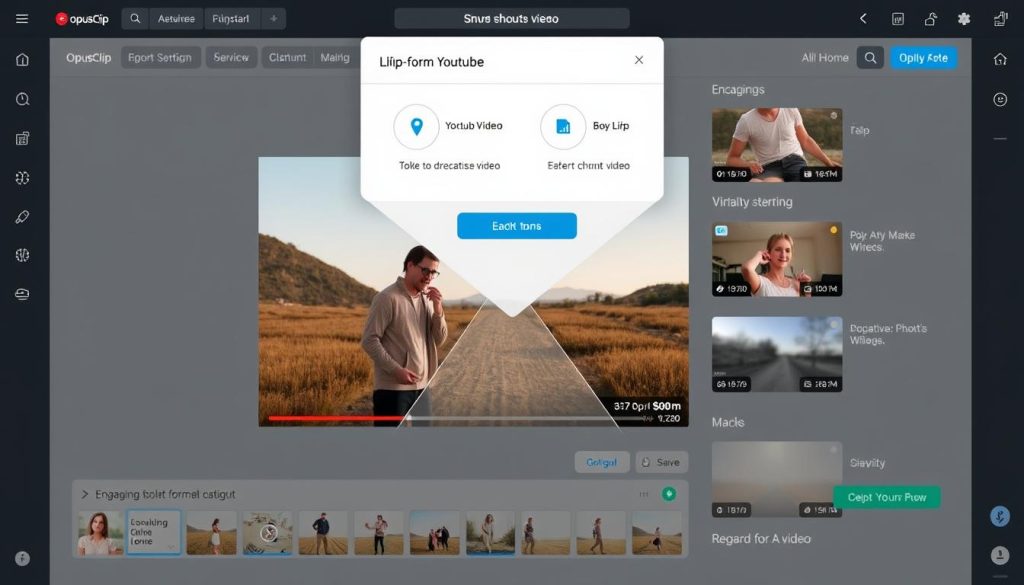The image size is (1024, 585).
Task: Open the history clock icon in sidebar
Action: (21, 99)
